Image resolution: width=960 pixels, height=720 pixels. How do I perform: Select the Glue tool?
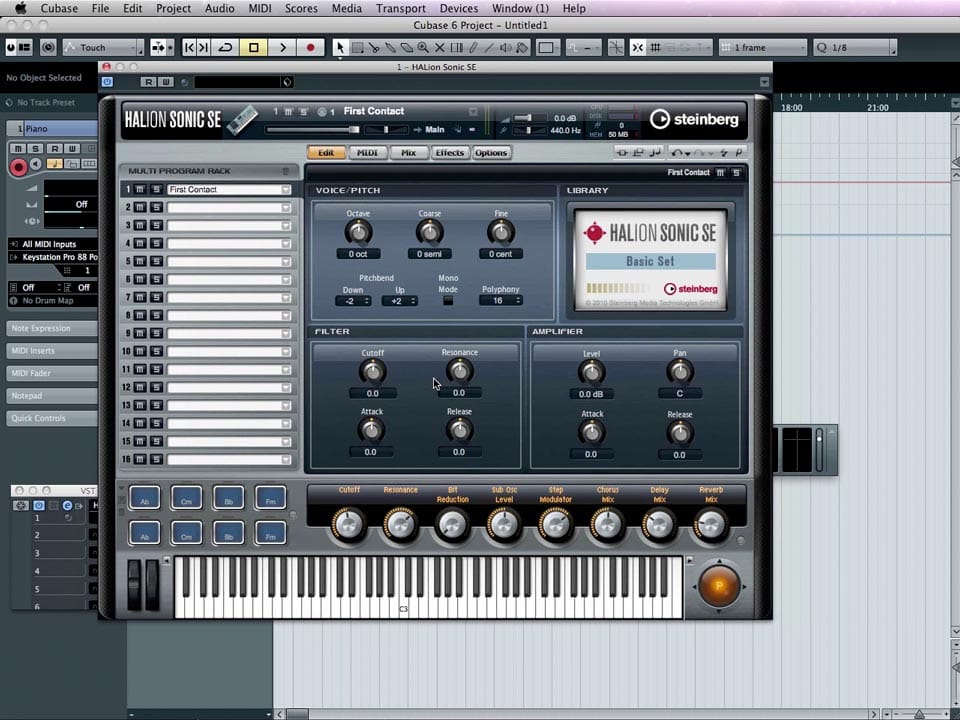(390, 47)
